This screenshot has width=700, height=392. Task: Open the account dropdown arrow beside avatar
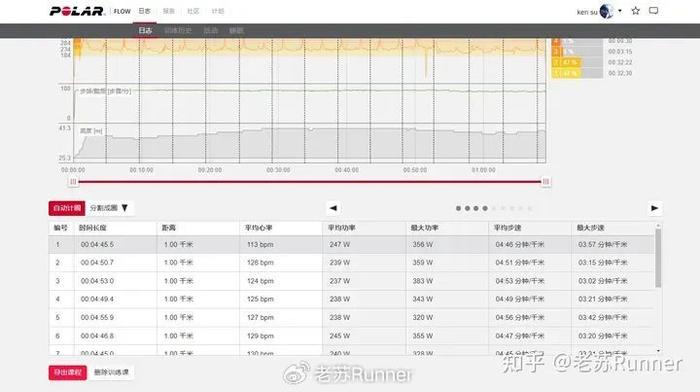[620, 11]
